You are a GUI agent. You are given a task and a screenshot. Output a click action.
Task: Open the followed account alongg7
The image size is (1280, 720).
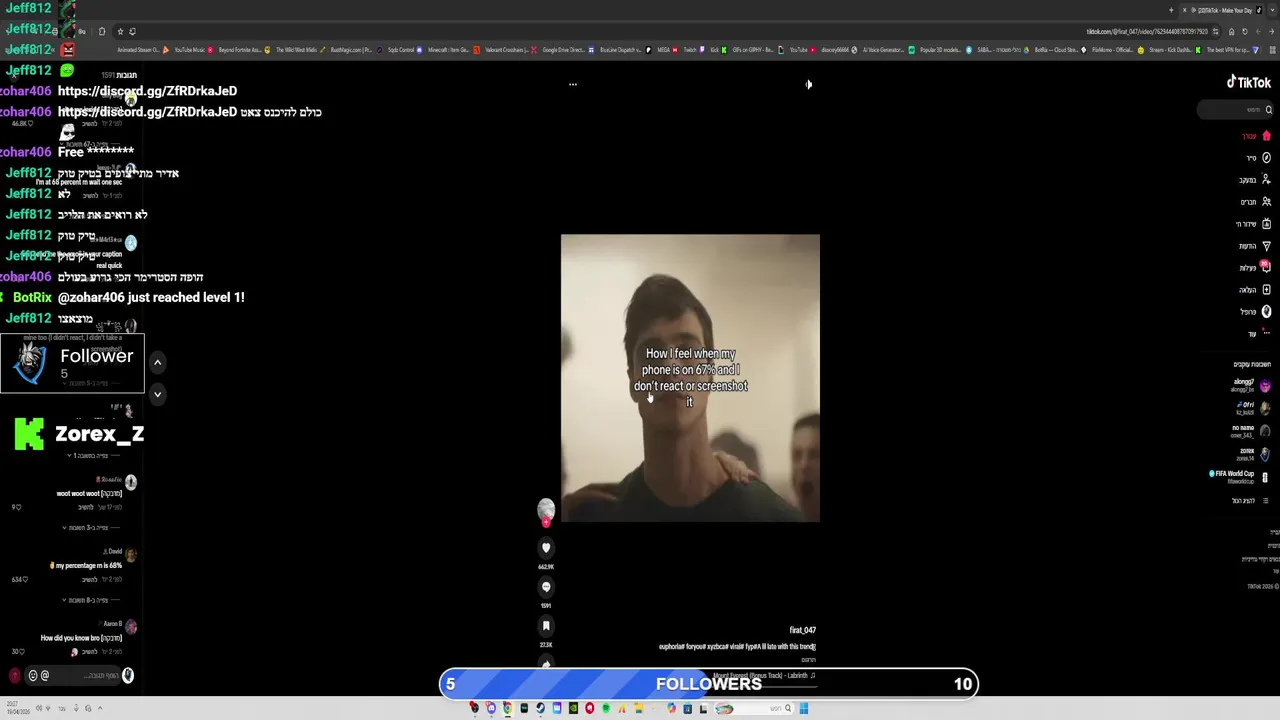coord(1251,385)
